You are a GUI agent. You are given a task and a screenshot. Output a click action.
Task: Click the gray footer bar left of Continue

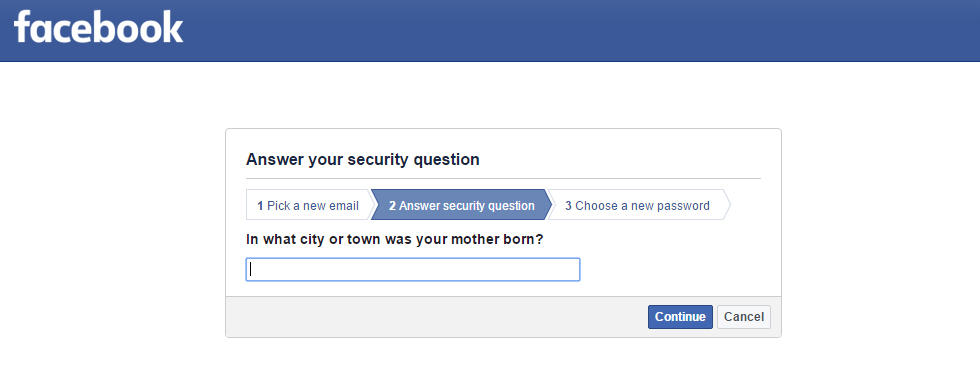click(437, 317)
